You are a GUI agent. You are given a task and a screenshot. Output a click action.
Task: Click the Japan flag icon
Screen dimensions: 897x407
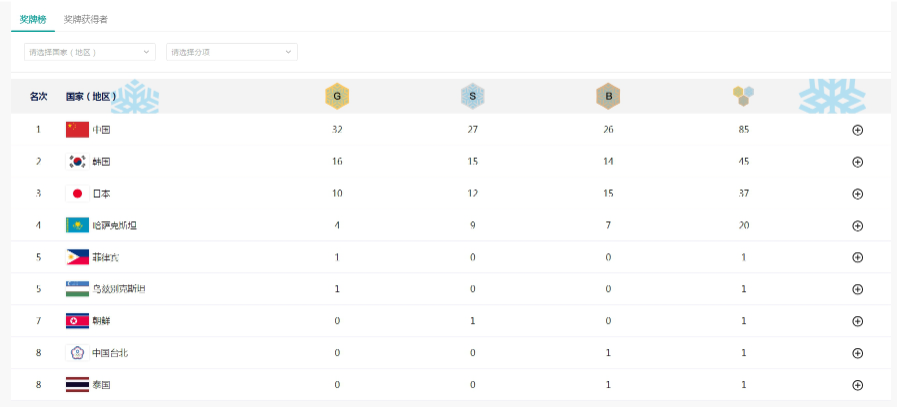coord(77,193)
